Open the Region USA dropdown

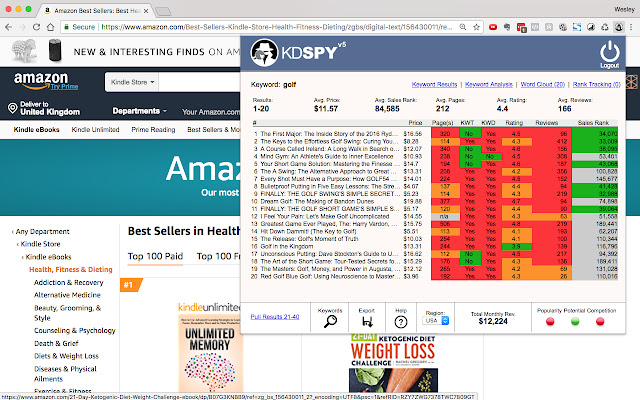[436, 321]
